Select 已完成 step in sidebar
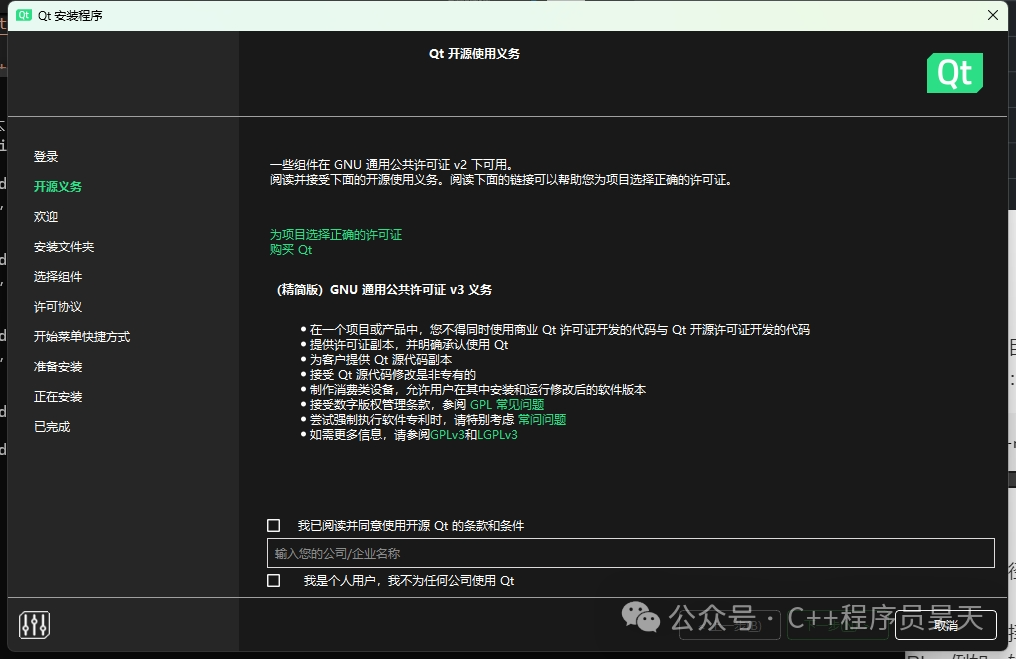The image size is (1016, 659). pos(52,426)
